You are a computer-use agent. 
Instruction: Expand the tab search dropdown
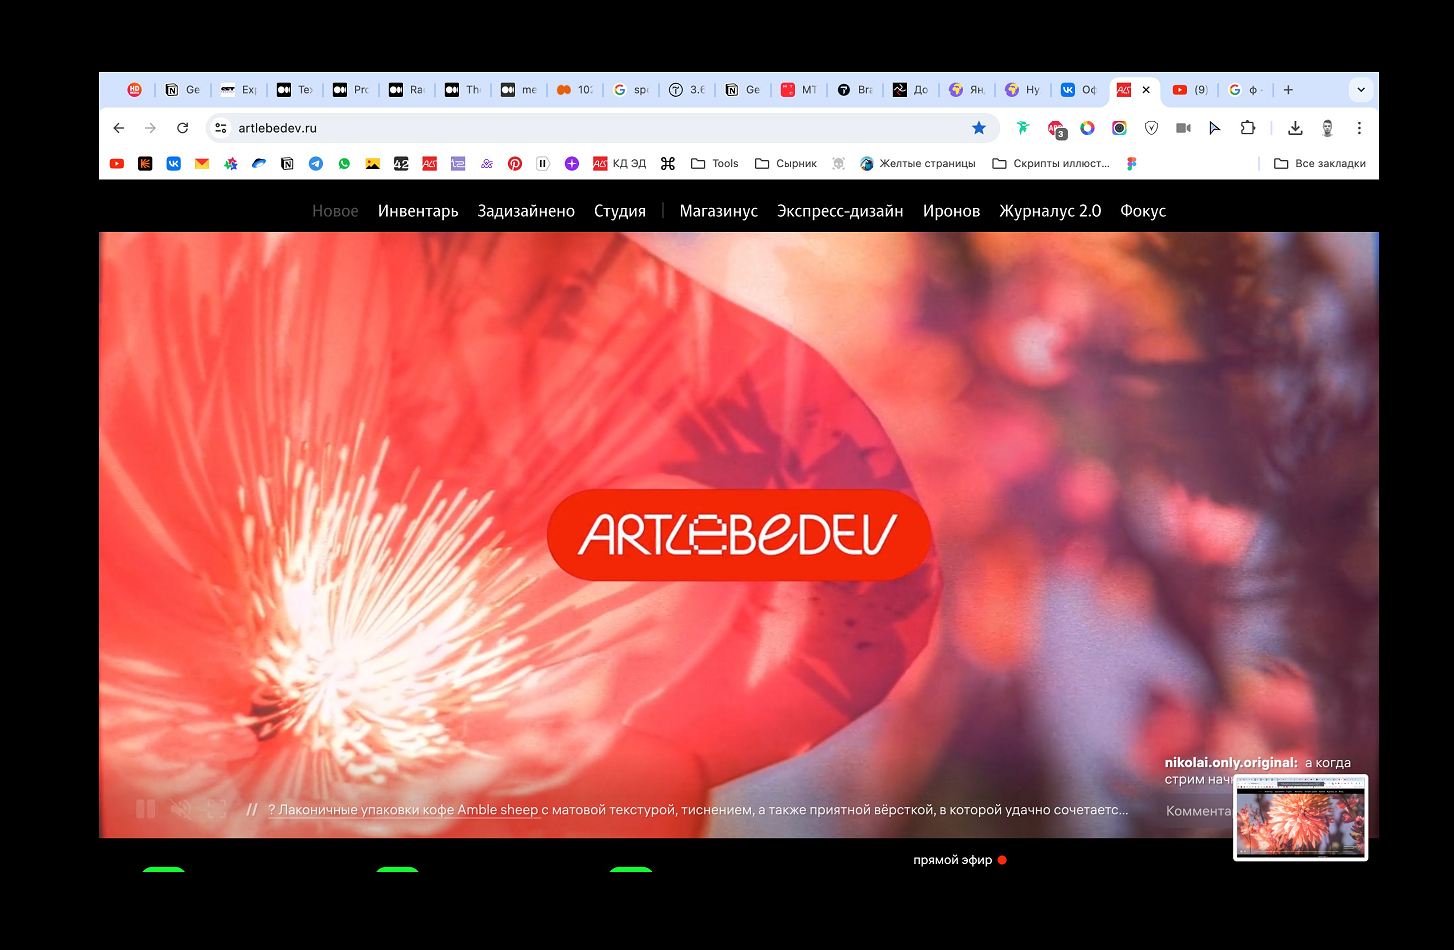pos(1360,90)
